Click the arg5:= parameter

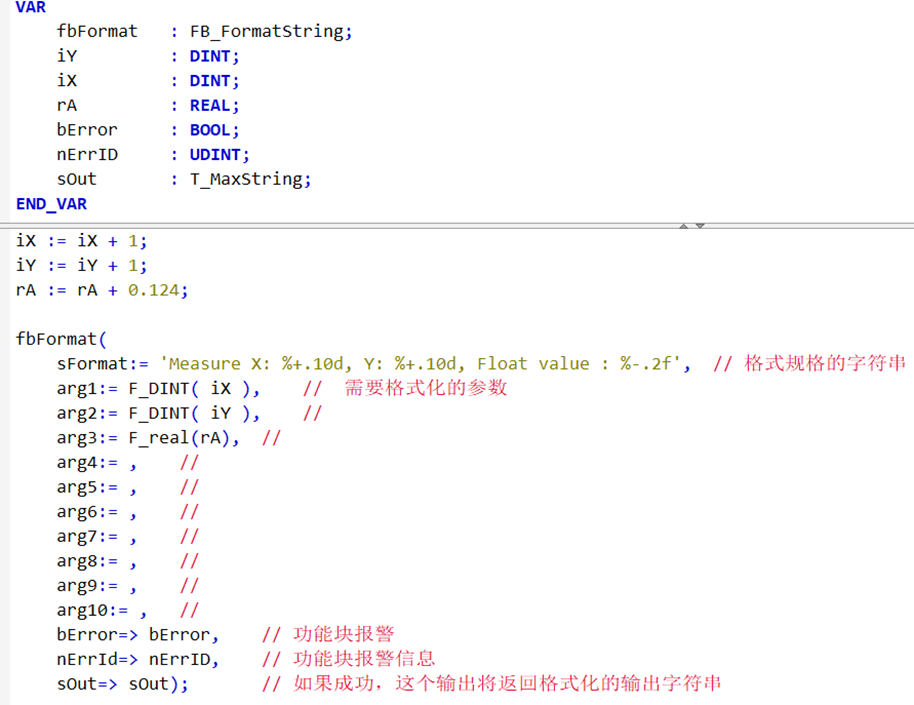point(87,487)
